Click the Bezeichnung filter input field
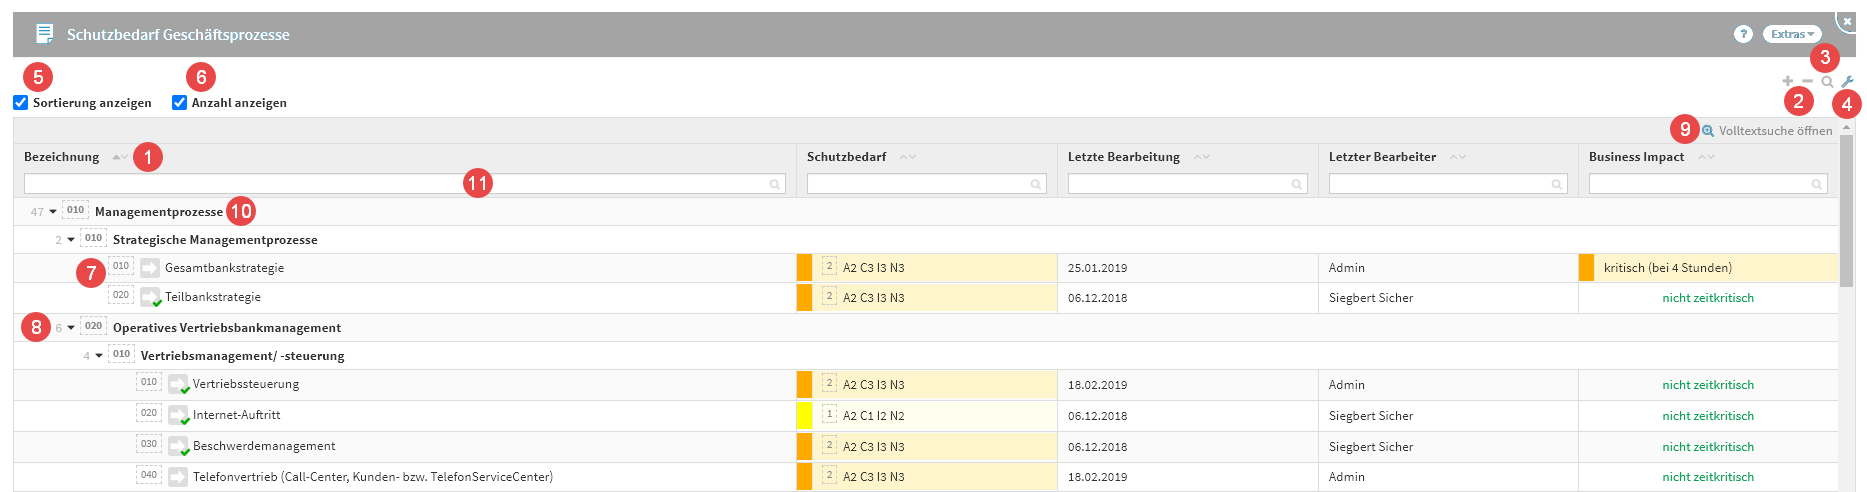This screenshot has height=492, width=1867. click(395, 184)
